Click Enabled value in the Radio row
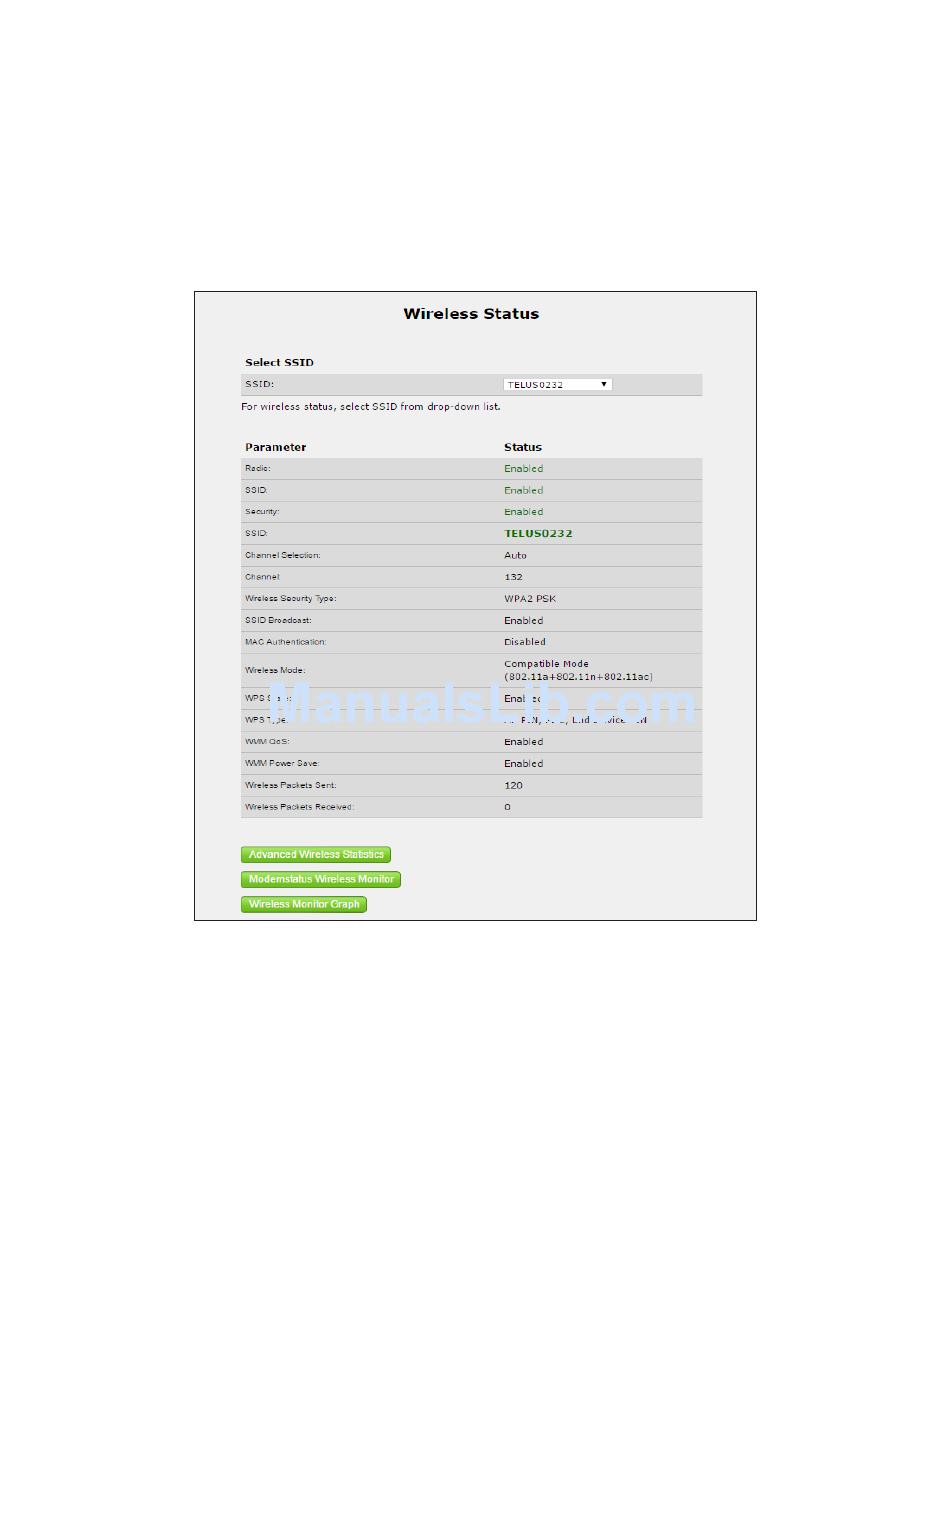Viewport: 950px width, 1514px height. [x=524, y=469]
